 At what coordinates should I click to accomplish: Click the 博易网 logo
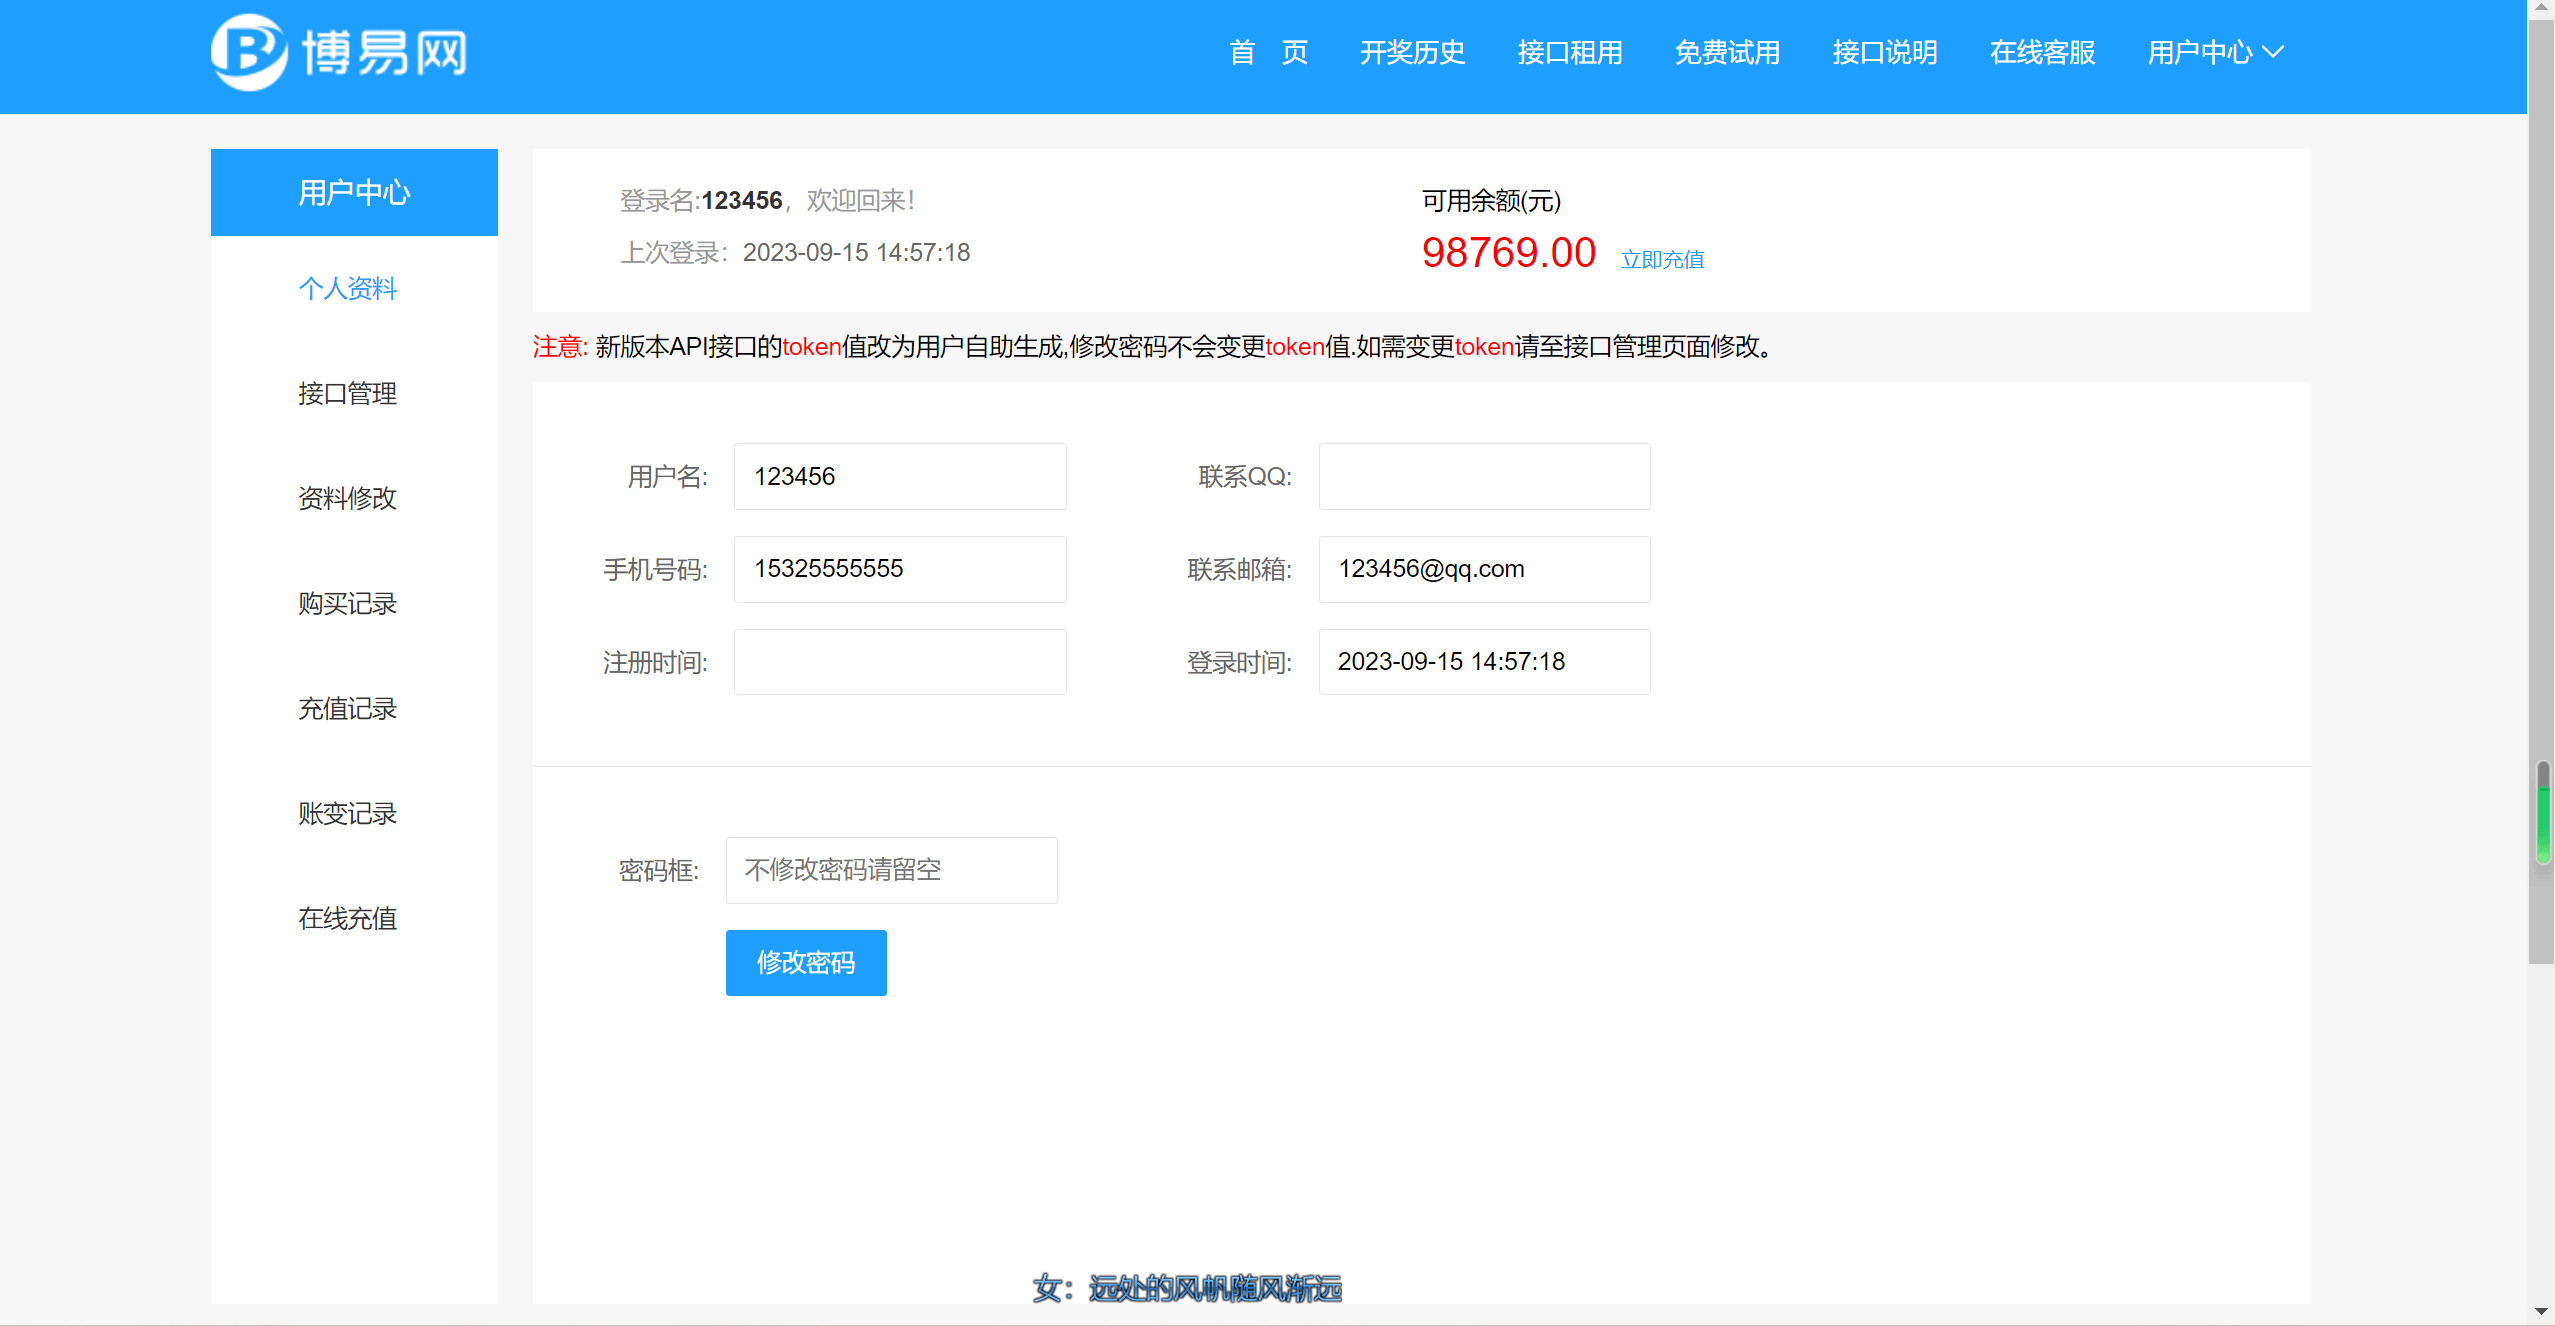click(339, 52)
